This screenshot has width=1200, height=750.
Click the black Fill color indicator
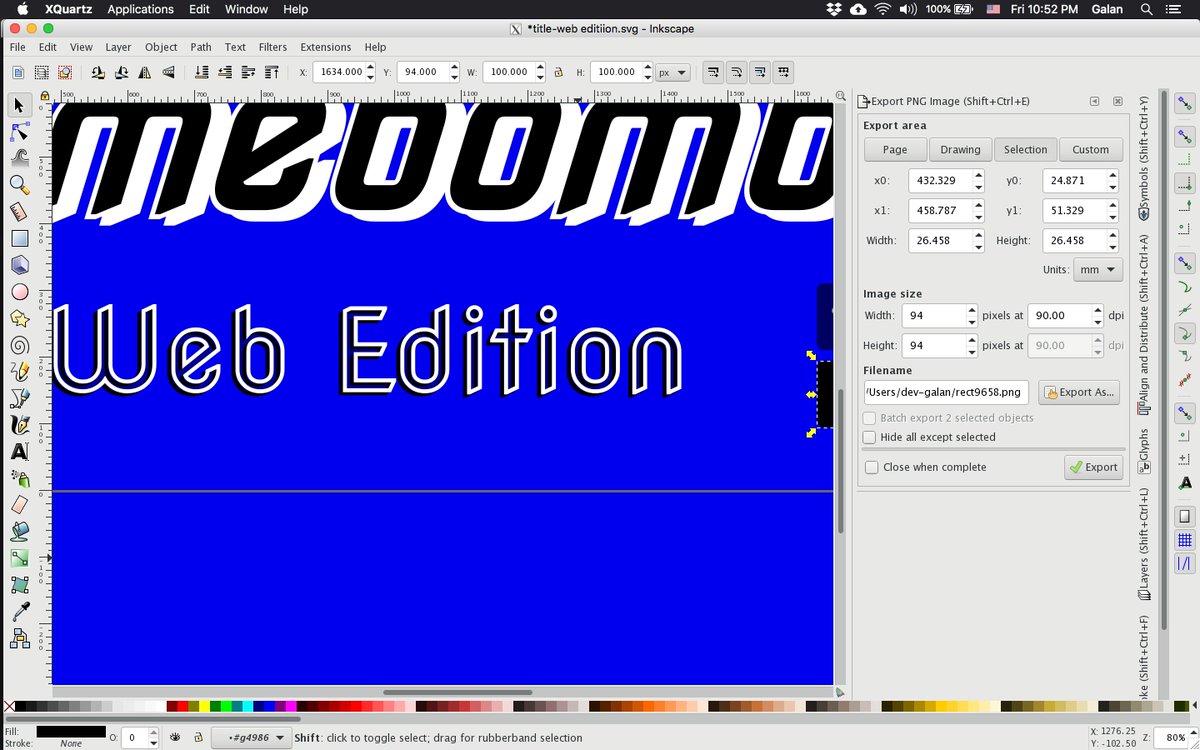pos(70,732)
